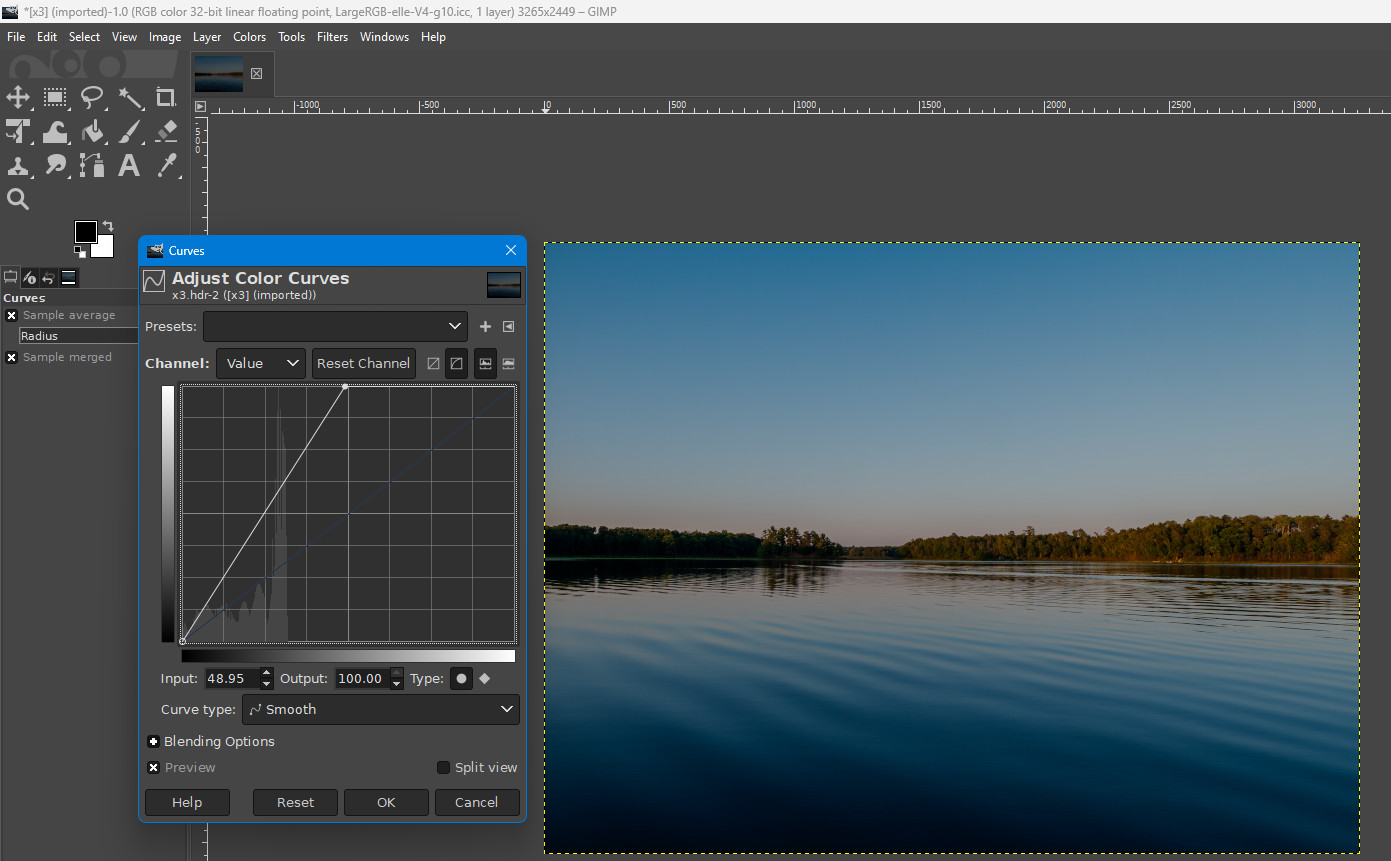Enable Split view in the Curves dialog
Image resolution: width=1391 pixels, height=861 pixels.
coord(443,767)
